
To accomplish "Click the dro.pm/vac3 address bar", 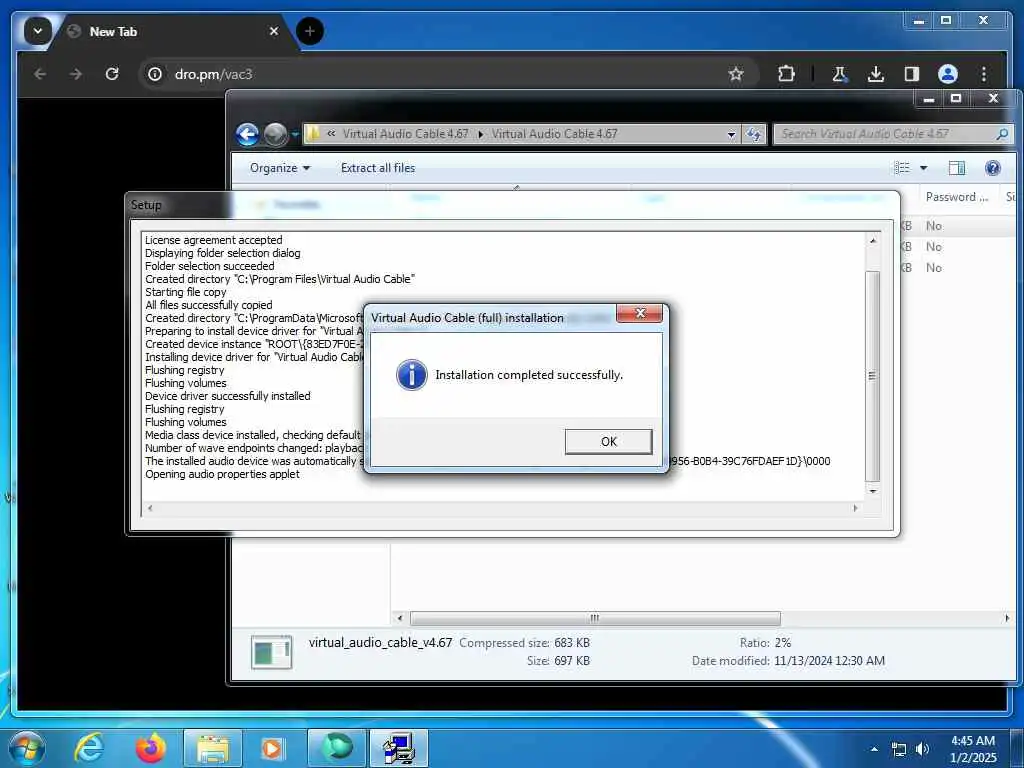I will pyautogui.click(x=447, y=74).
